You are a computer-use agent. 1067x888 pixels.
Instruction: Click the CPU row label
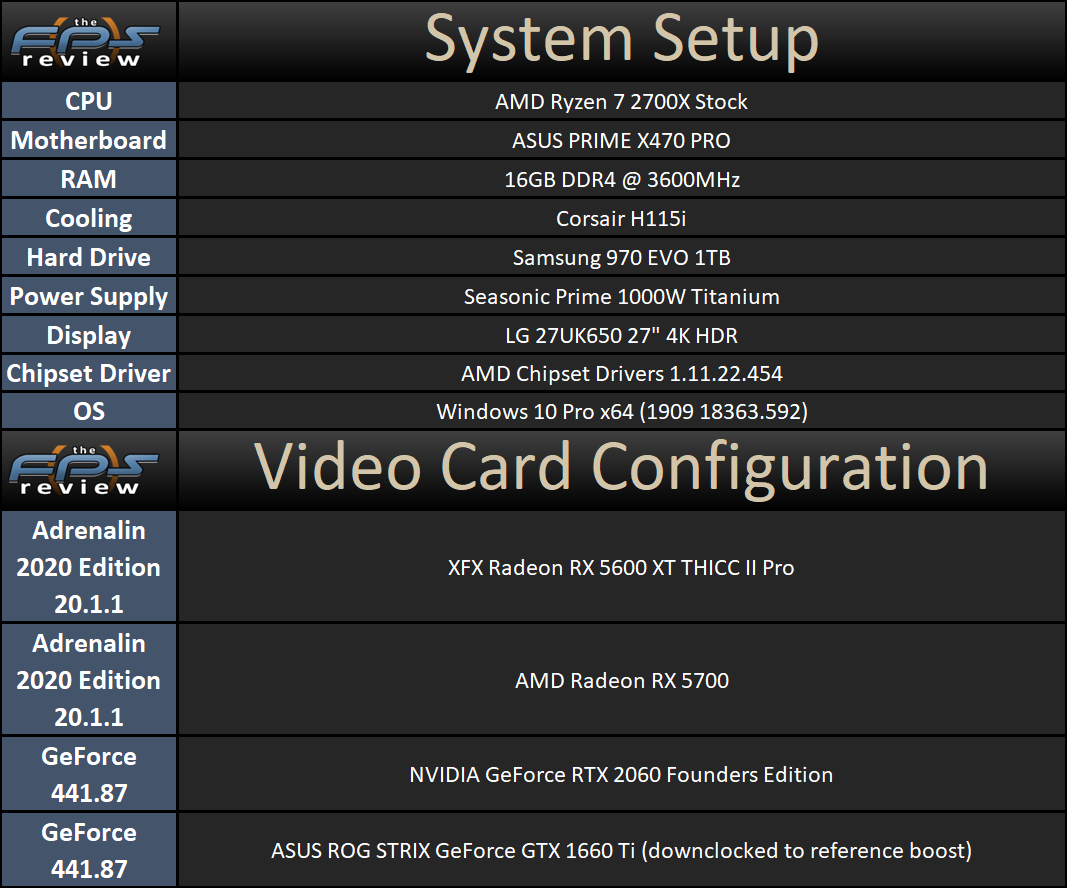(x=89, y=101)
